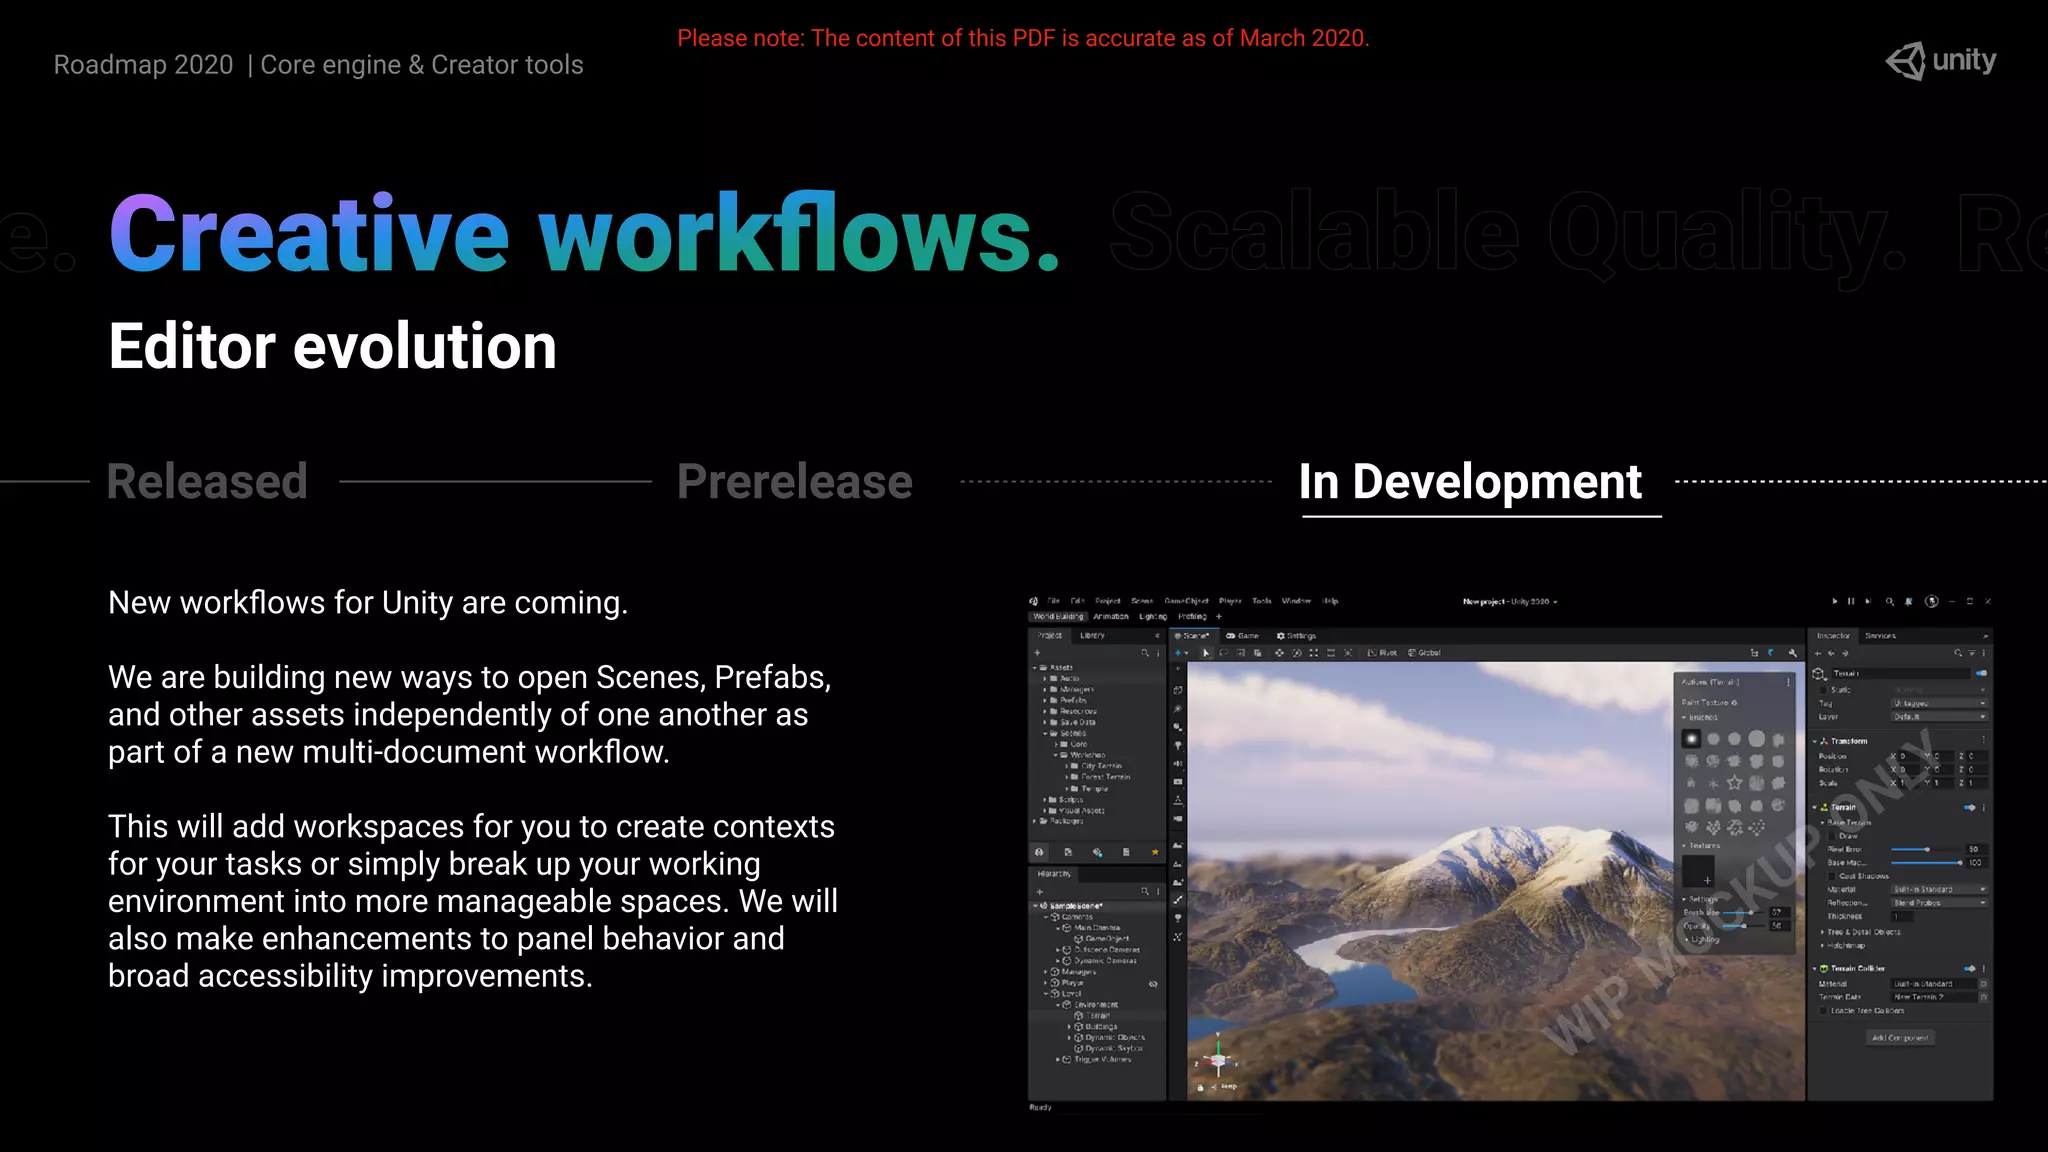
Task: Click the search icon in editor title bar
Action: click(x=1890, y=601)
